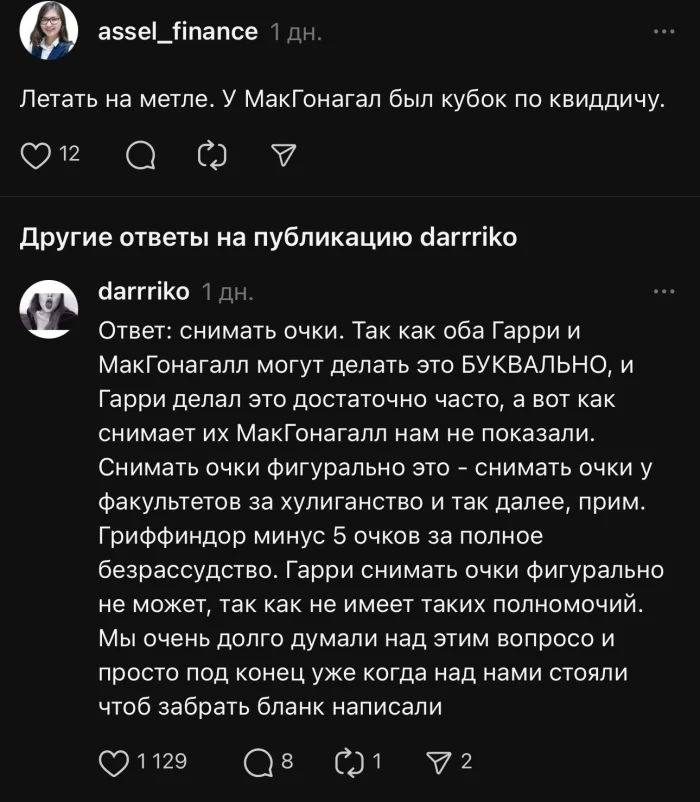Open the comment icon on assel_finance's post
Viewport: 700px width, 802px height.
tap(144, 156)
